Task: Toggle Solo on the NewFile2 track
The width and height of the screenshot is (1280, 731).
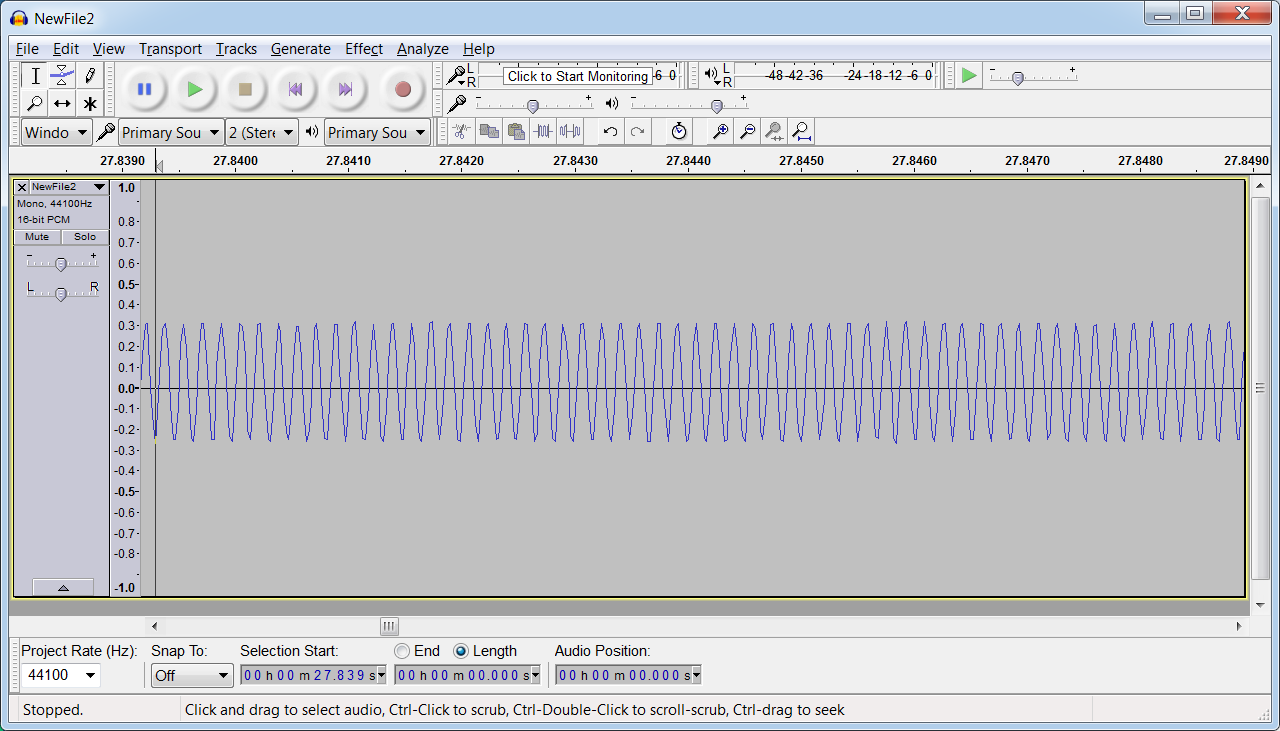Action: pyautogui.click(x=85, y=237)
